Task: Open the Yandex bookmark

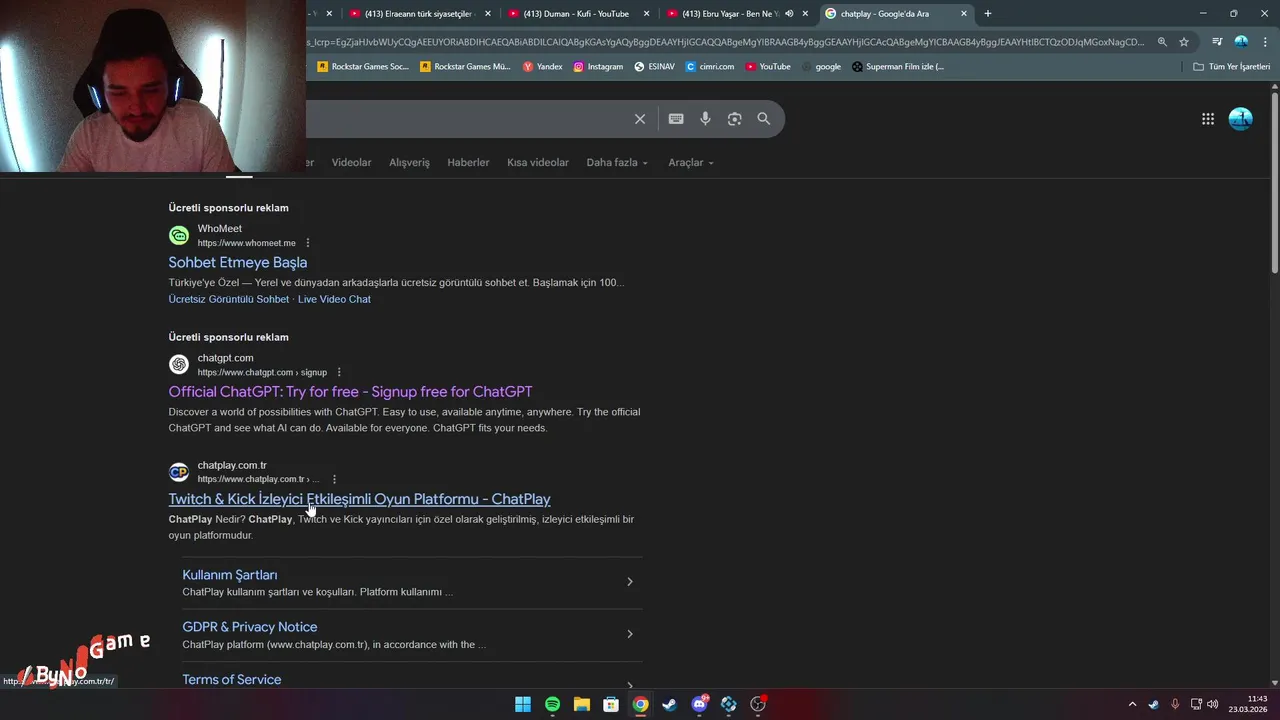Action: coord(543,67)
